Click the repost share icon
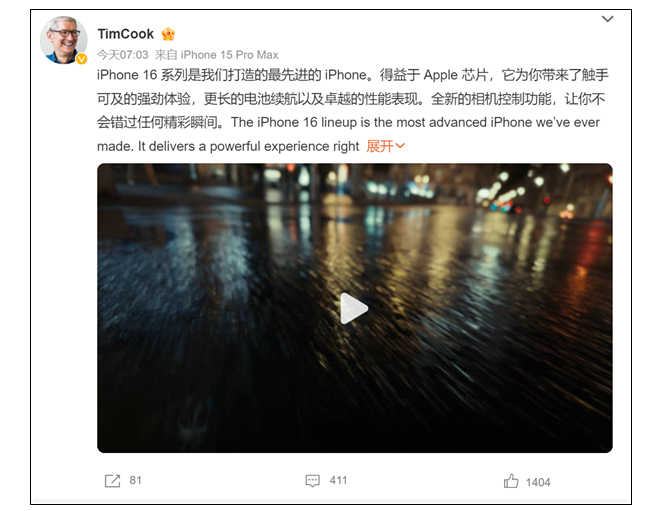 click(112, 481)
